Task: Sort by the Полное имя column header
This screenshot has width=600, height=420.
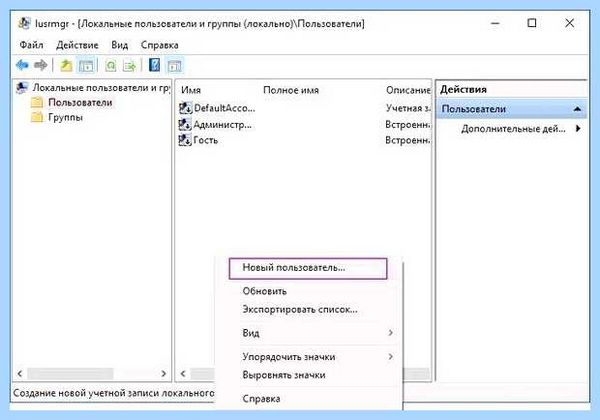Action: pyautogui.click(x=291, y=90)
